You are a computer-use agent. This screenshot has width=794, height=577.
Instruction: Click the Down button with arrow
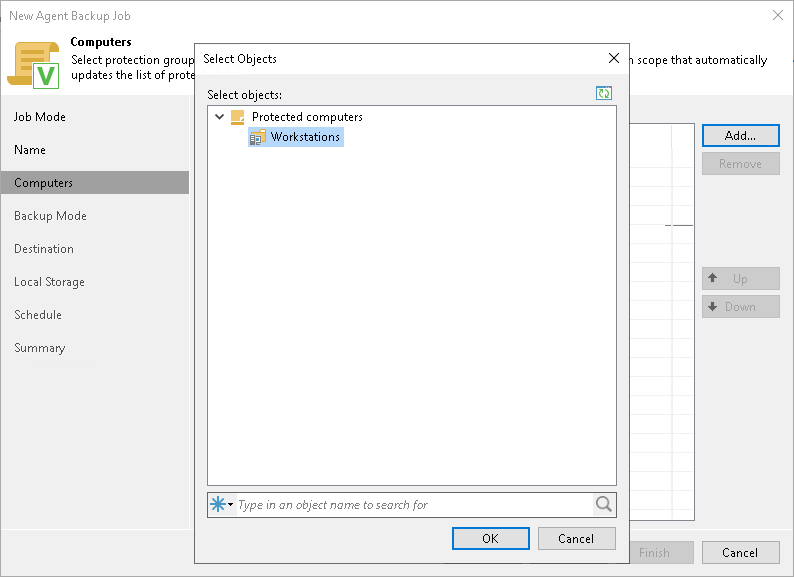tap(740, 307)
